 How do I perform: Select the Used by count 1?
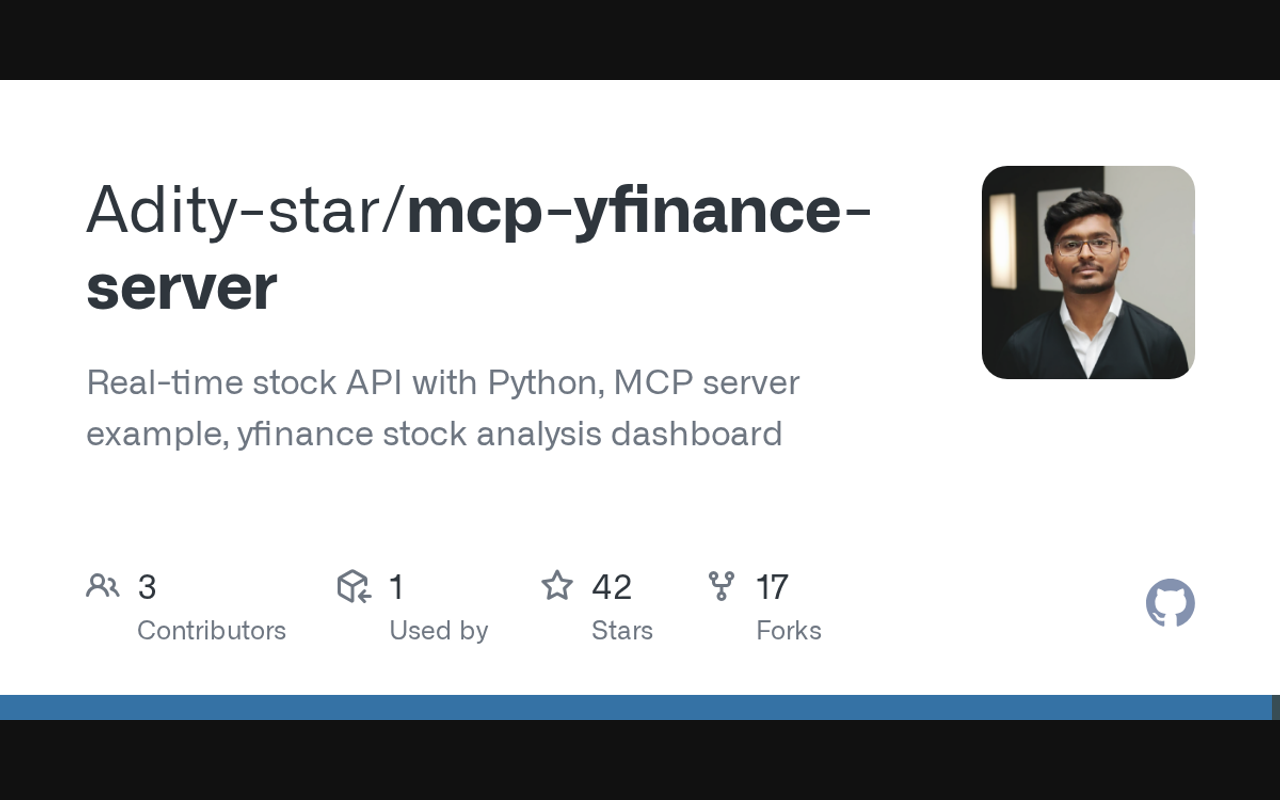coord(396,587)
